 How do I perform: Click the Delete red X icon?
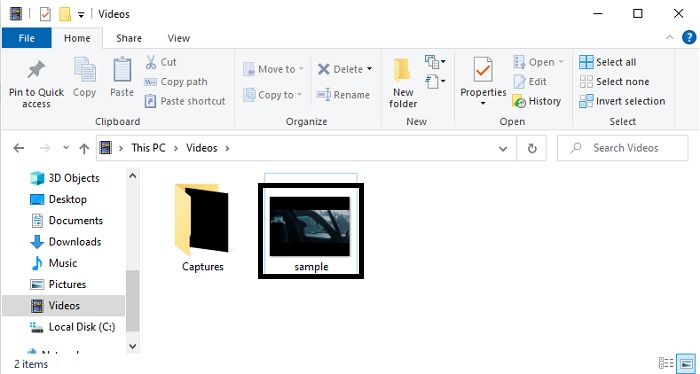coord(324,69)
